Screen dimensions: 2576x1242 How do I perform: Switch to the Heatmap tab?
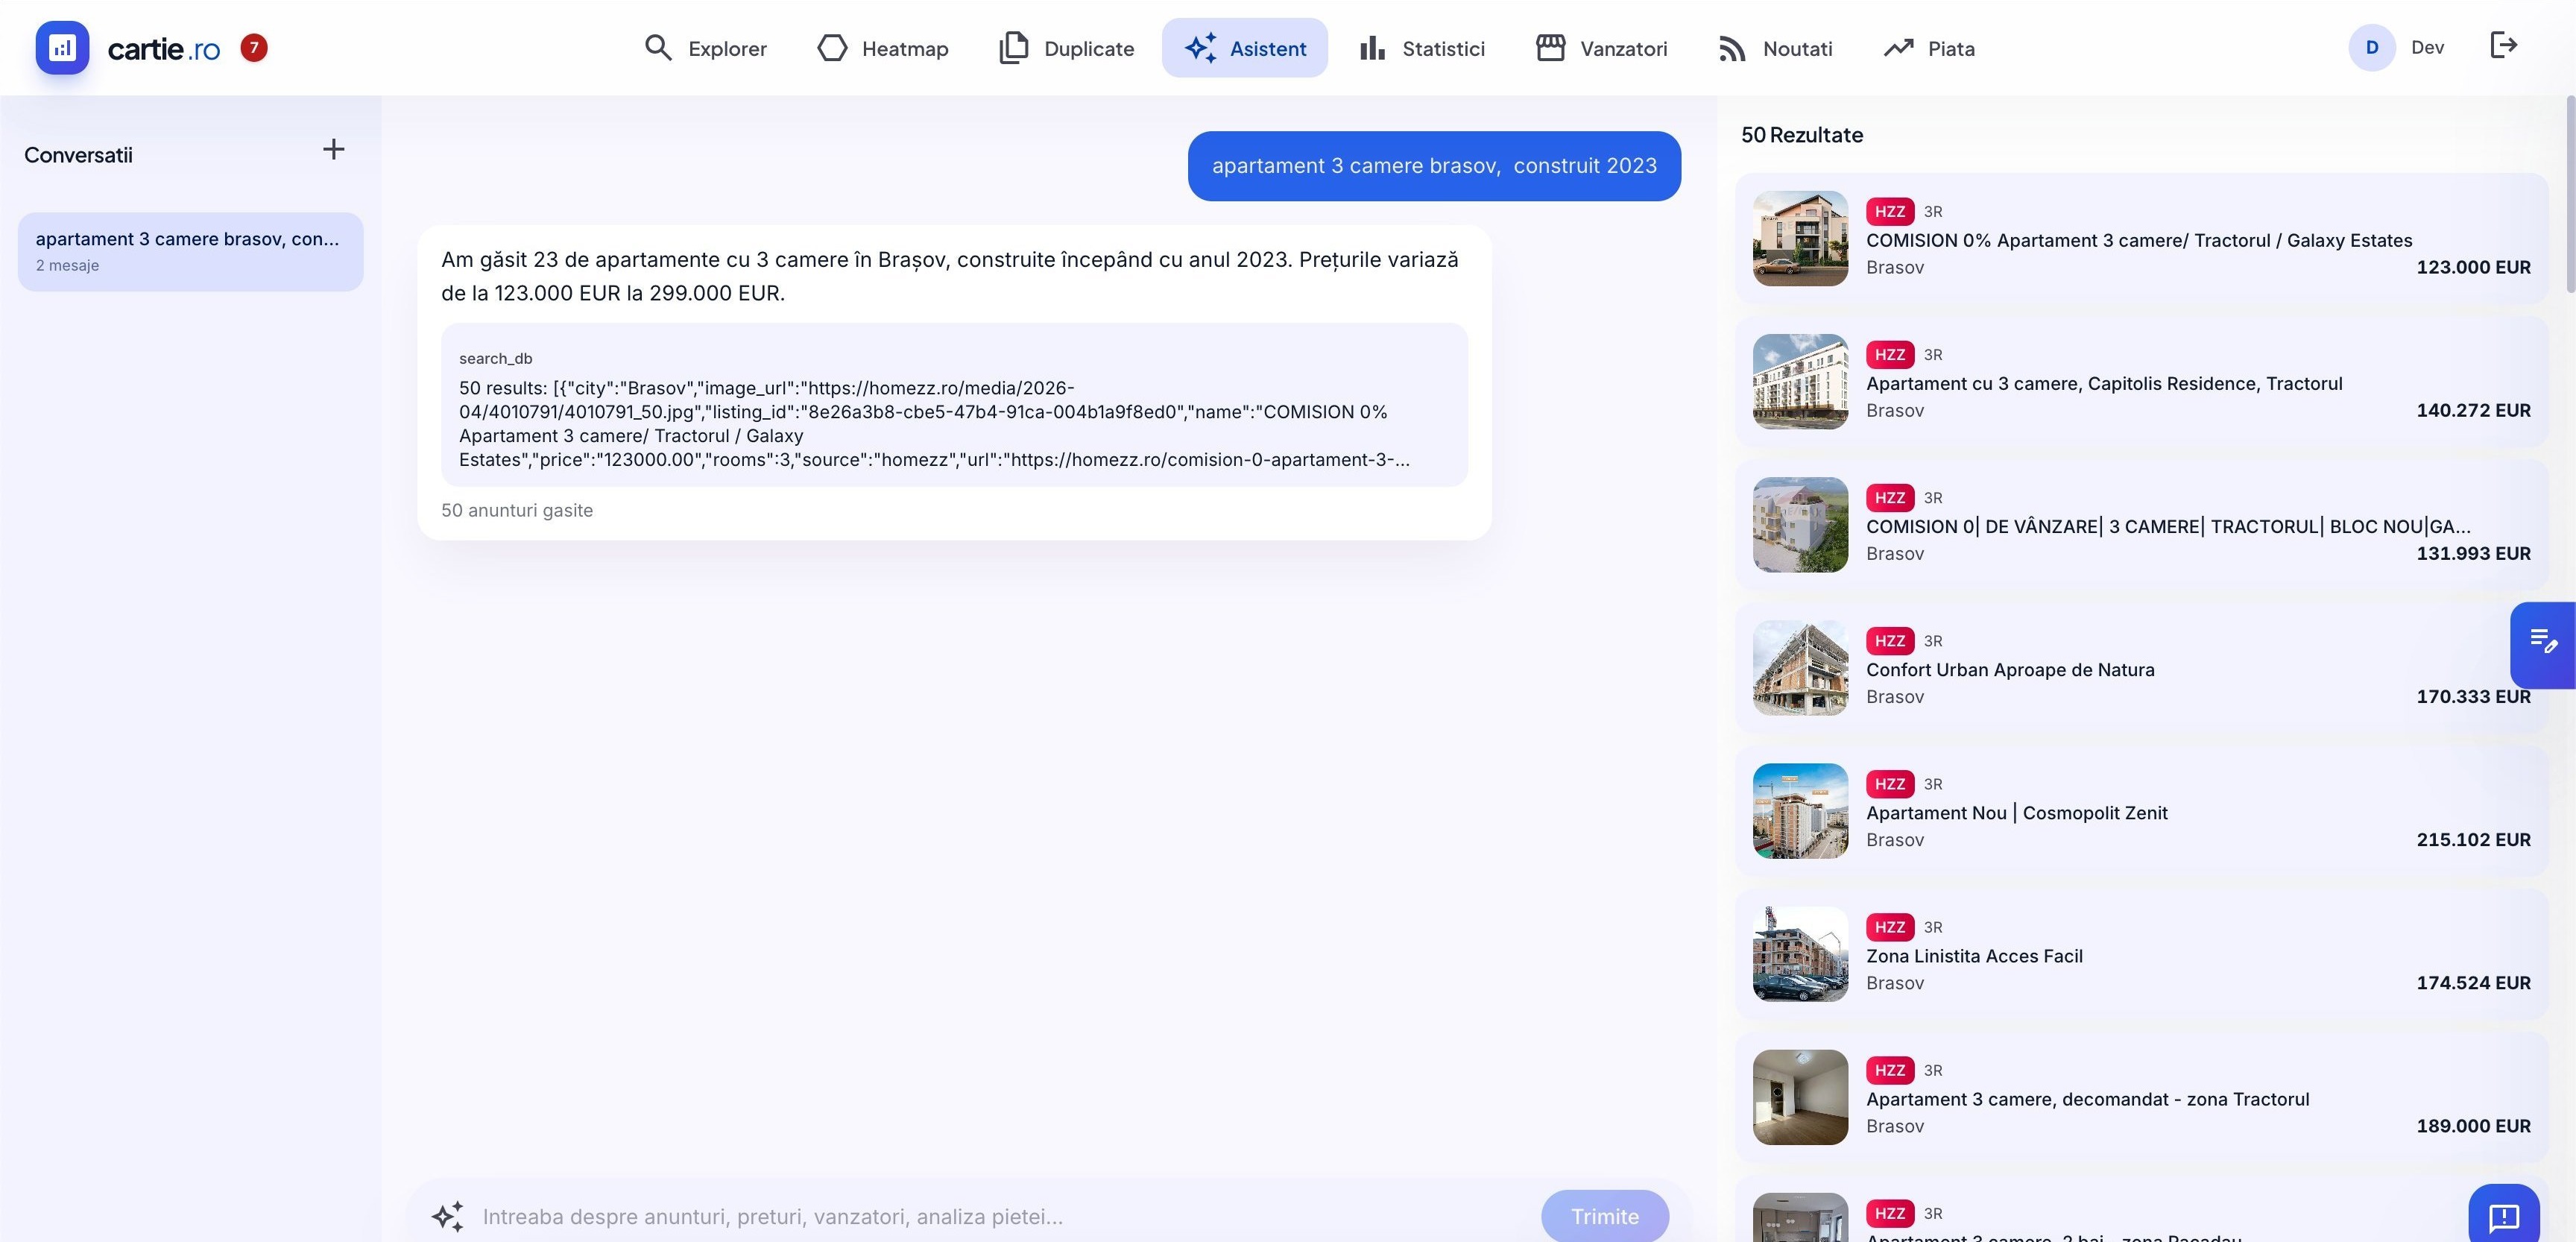click(x=882, y=48)
